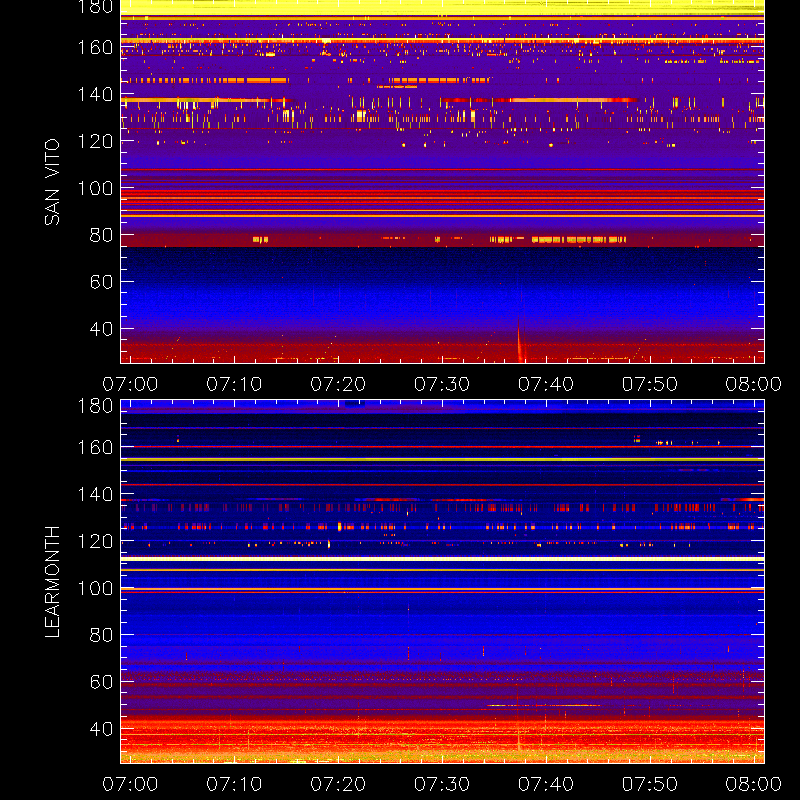Pick the 40 tick label on Learmonth plot

click(x=101, y=729)
